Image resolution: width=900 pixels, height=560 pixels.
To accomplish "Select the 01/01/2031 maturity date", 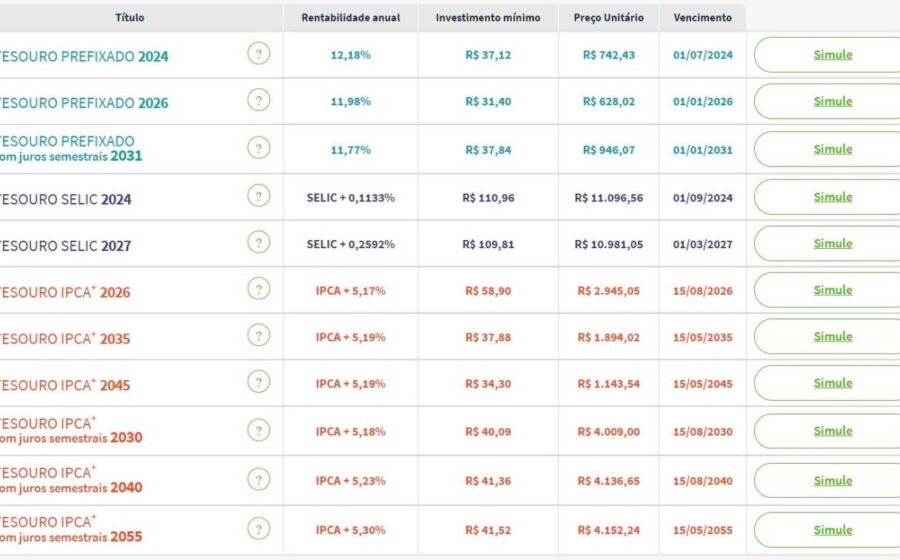I will pyautogui.click(x=703, y=150).
